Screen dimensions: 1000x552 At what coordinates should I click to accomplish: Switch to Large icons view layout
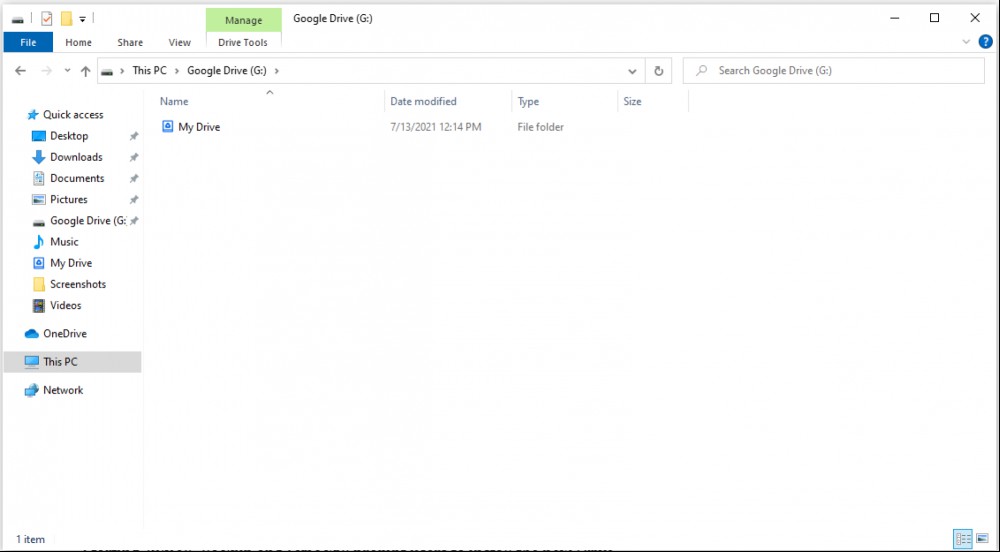tap(982, 539)
